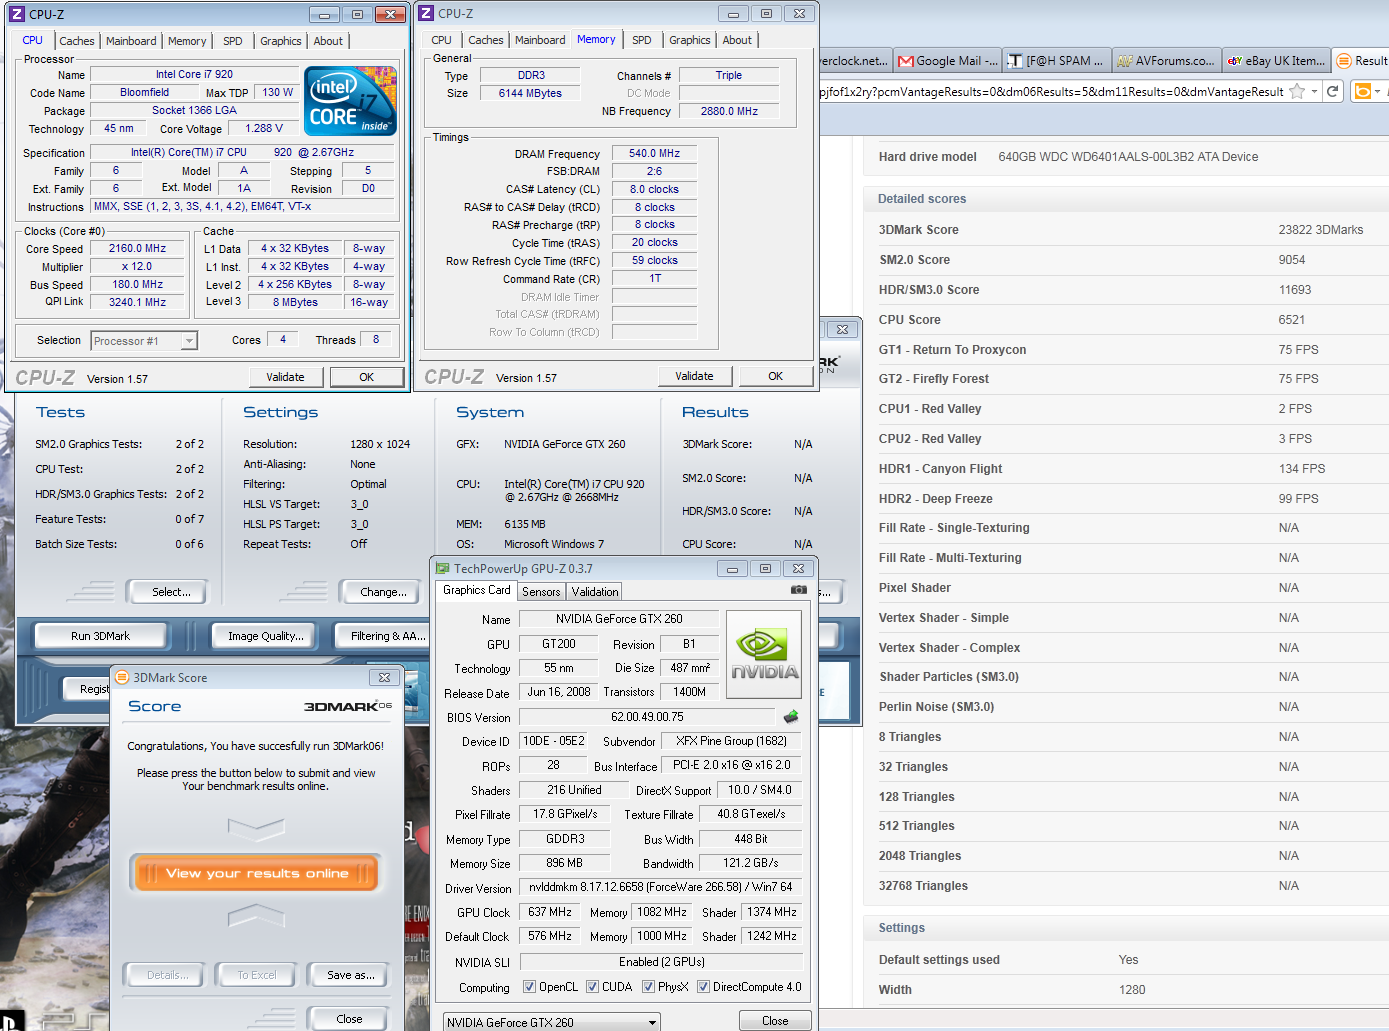Click the CPU-Z CPU window's title bar icon
The image size is (1389, 1031).
click(16, 14)
